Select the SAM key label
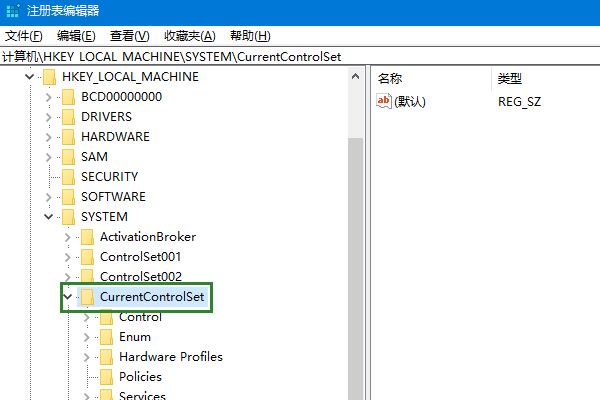600x400 pixels. click(94, 157)
